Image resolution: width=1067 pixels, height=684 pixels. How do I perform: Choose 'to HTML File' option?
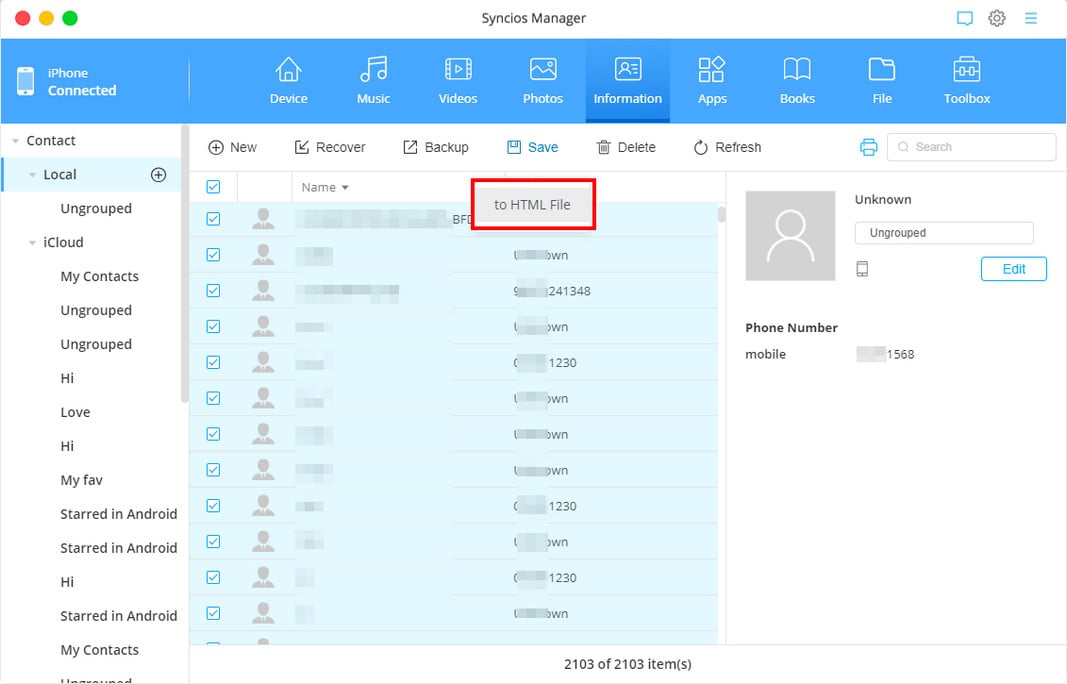[533, 204]
